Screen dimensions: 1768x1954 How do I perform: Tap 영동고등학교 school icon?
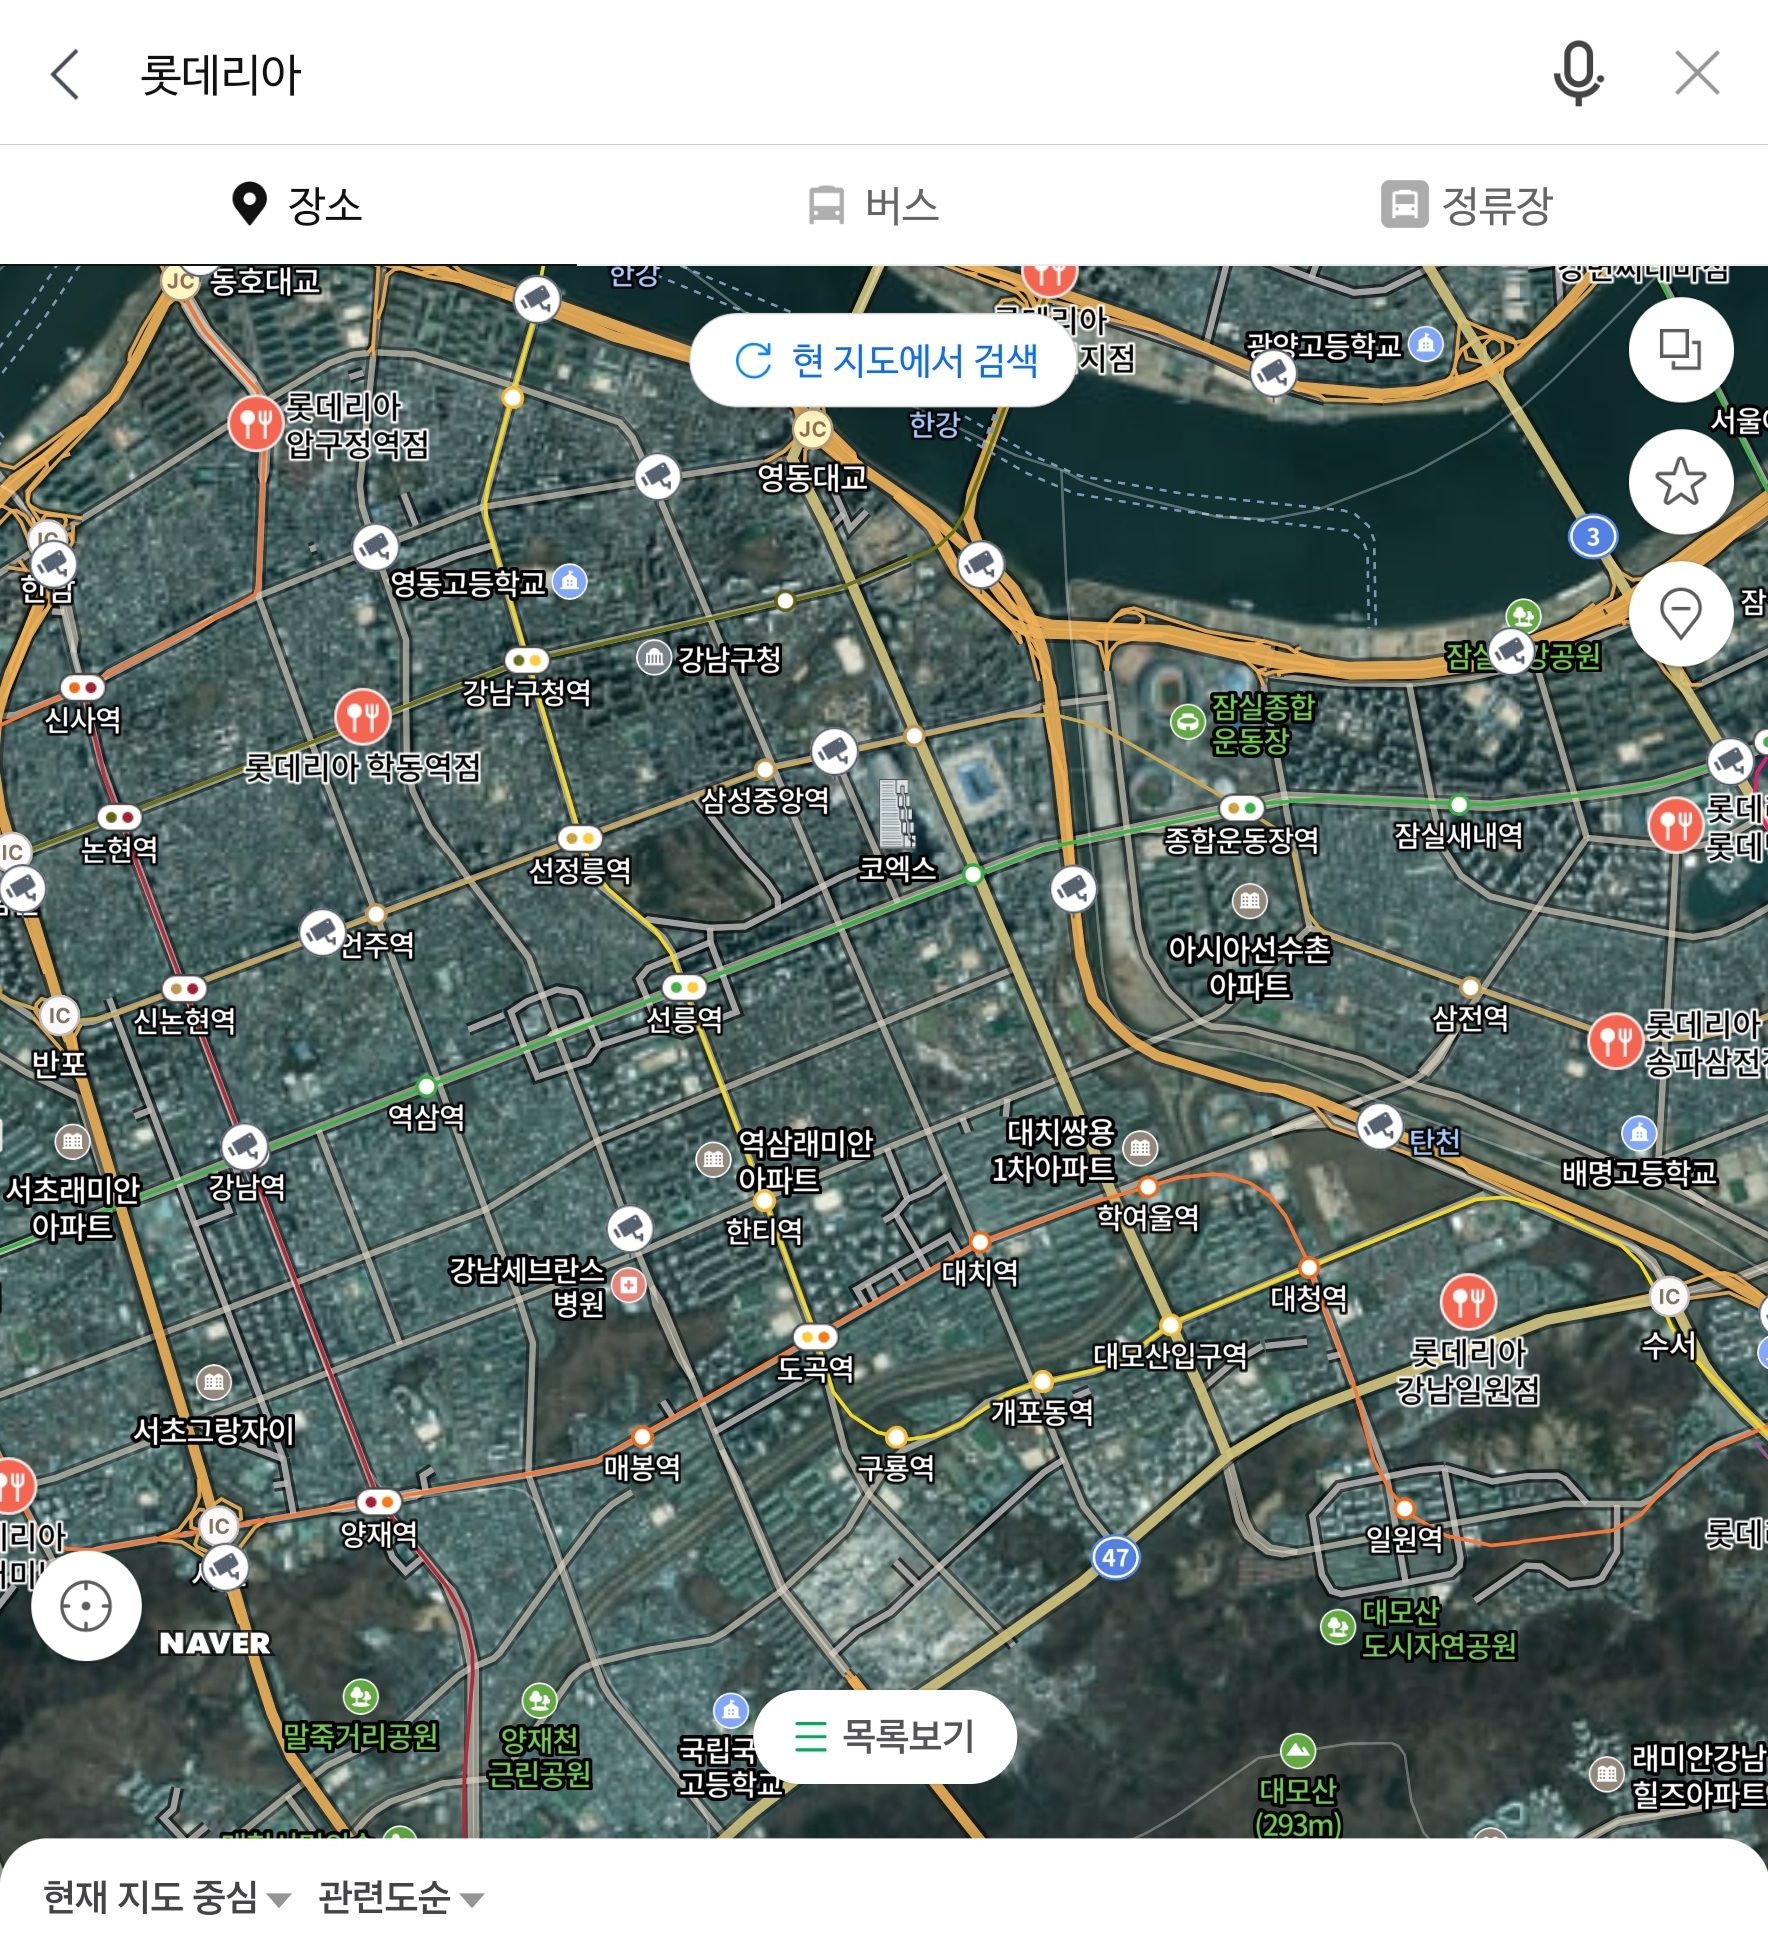click(570, 581)
